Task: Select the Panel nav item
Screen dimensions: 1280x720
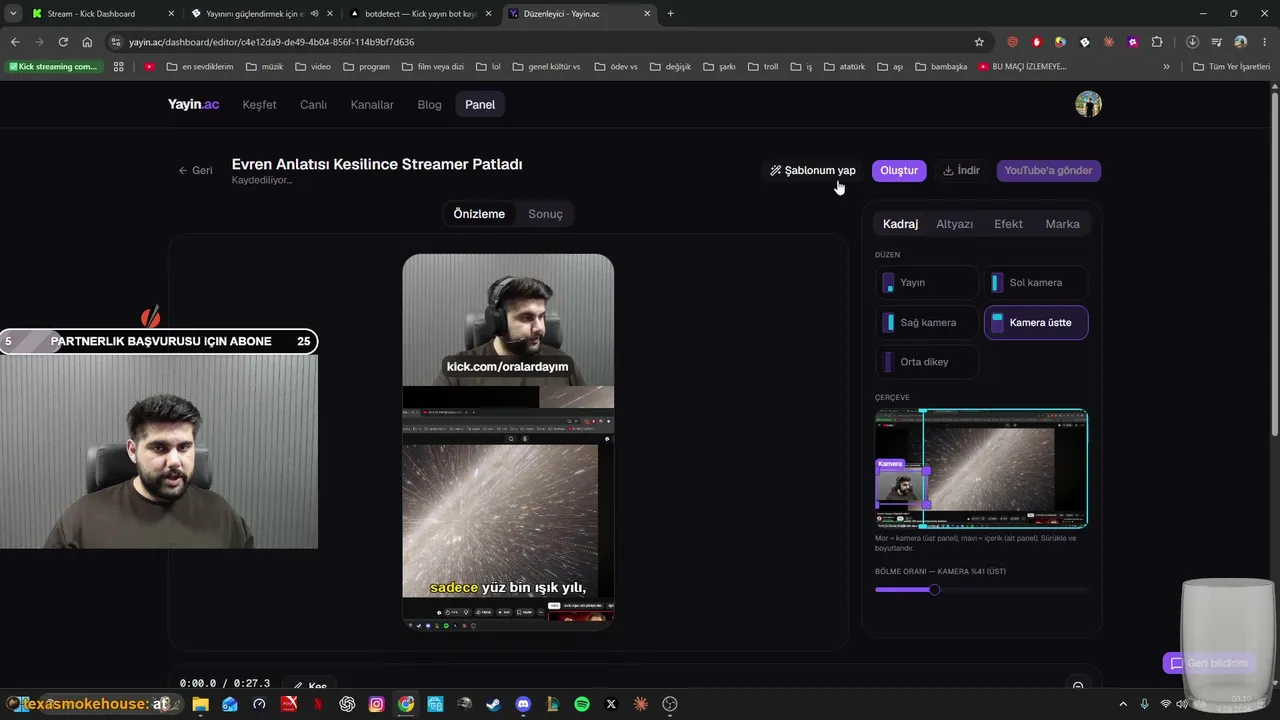Action: [480, 105]
